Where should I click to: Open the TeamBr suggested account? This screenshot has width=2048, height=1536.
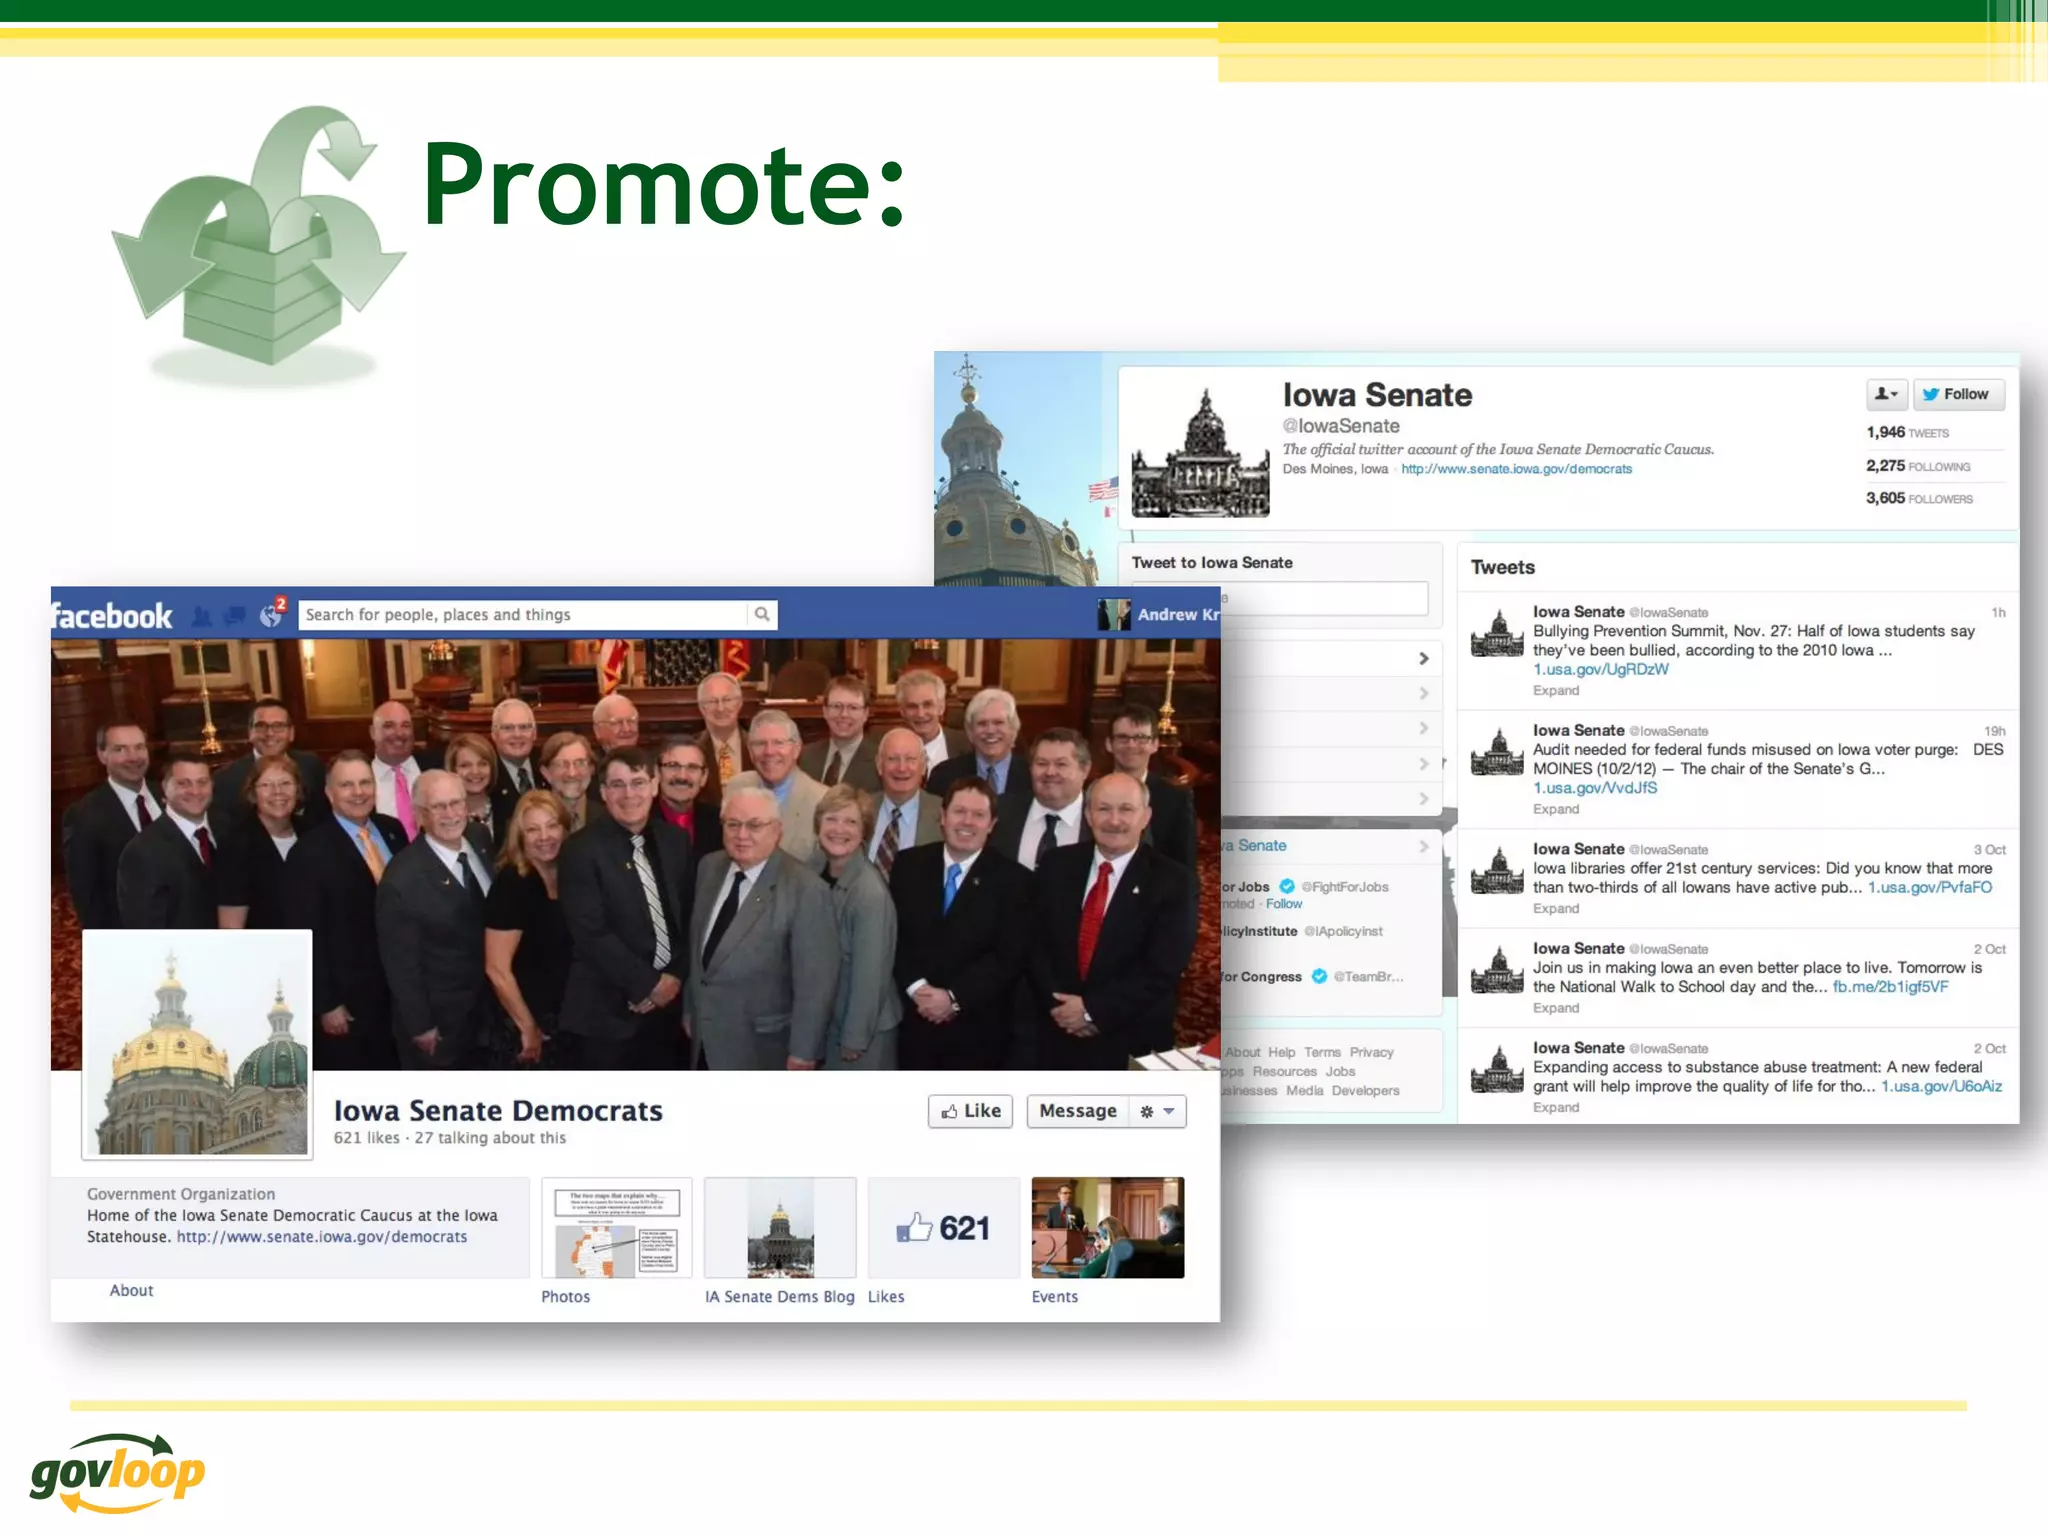pyautogui.click(x=1368, y=977)
